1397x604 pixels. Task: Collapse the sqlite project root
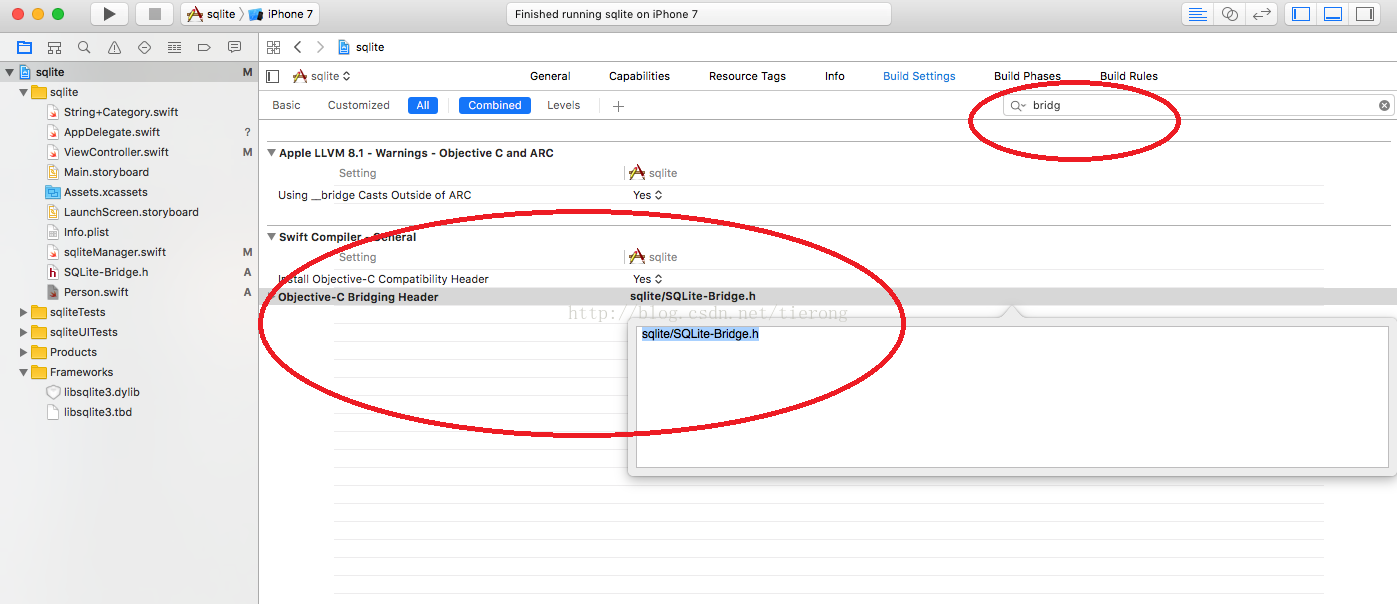[x=10, y=72]
